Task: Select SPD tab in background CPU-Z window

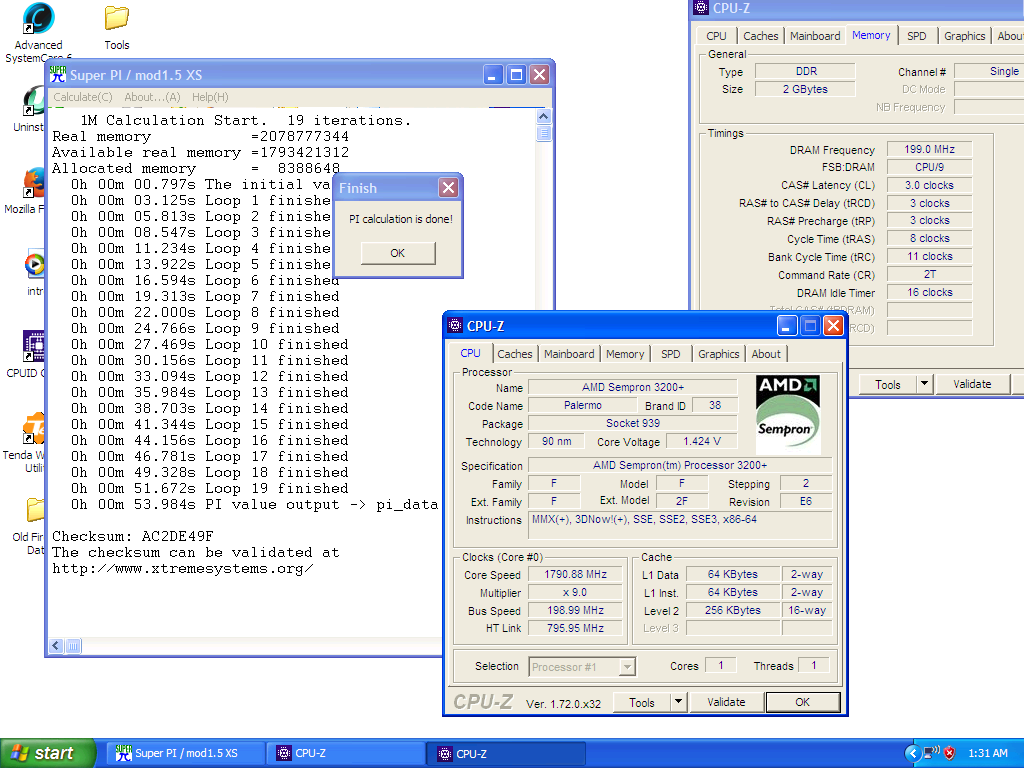Action: click(x=917, y=36)
